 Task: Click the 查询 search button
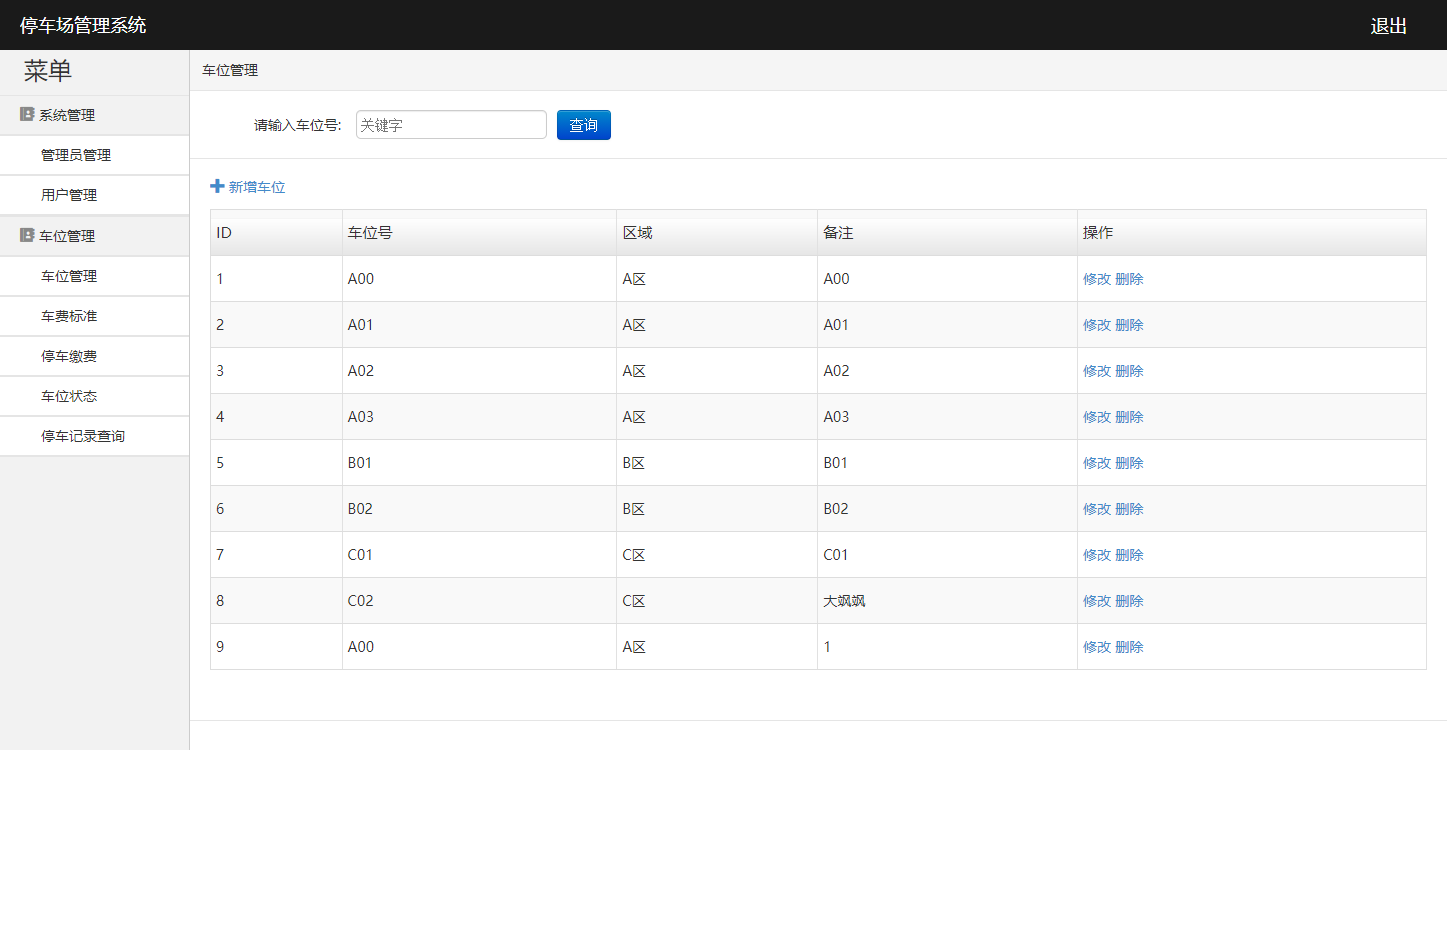click(x=583, y=125)
